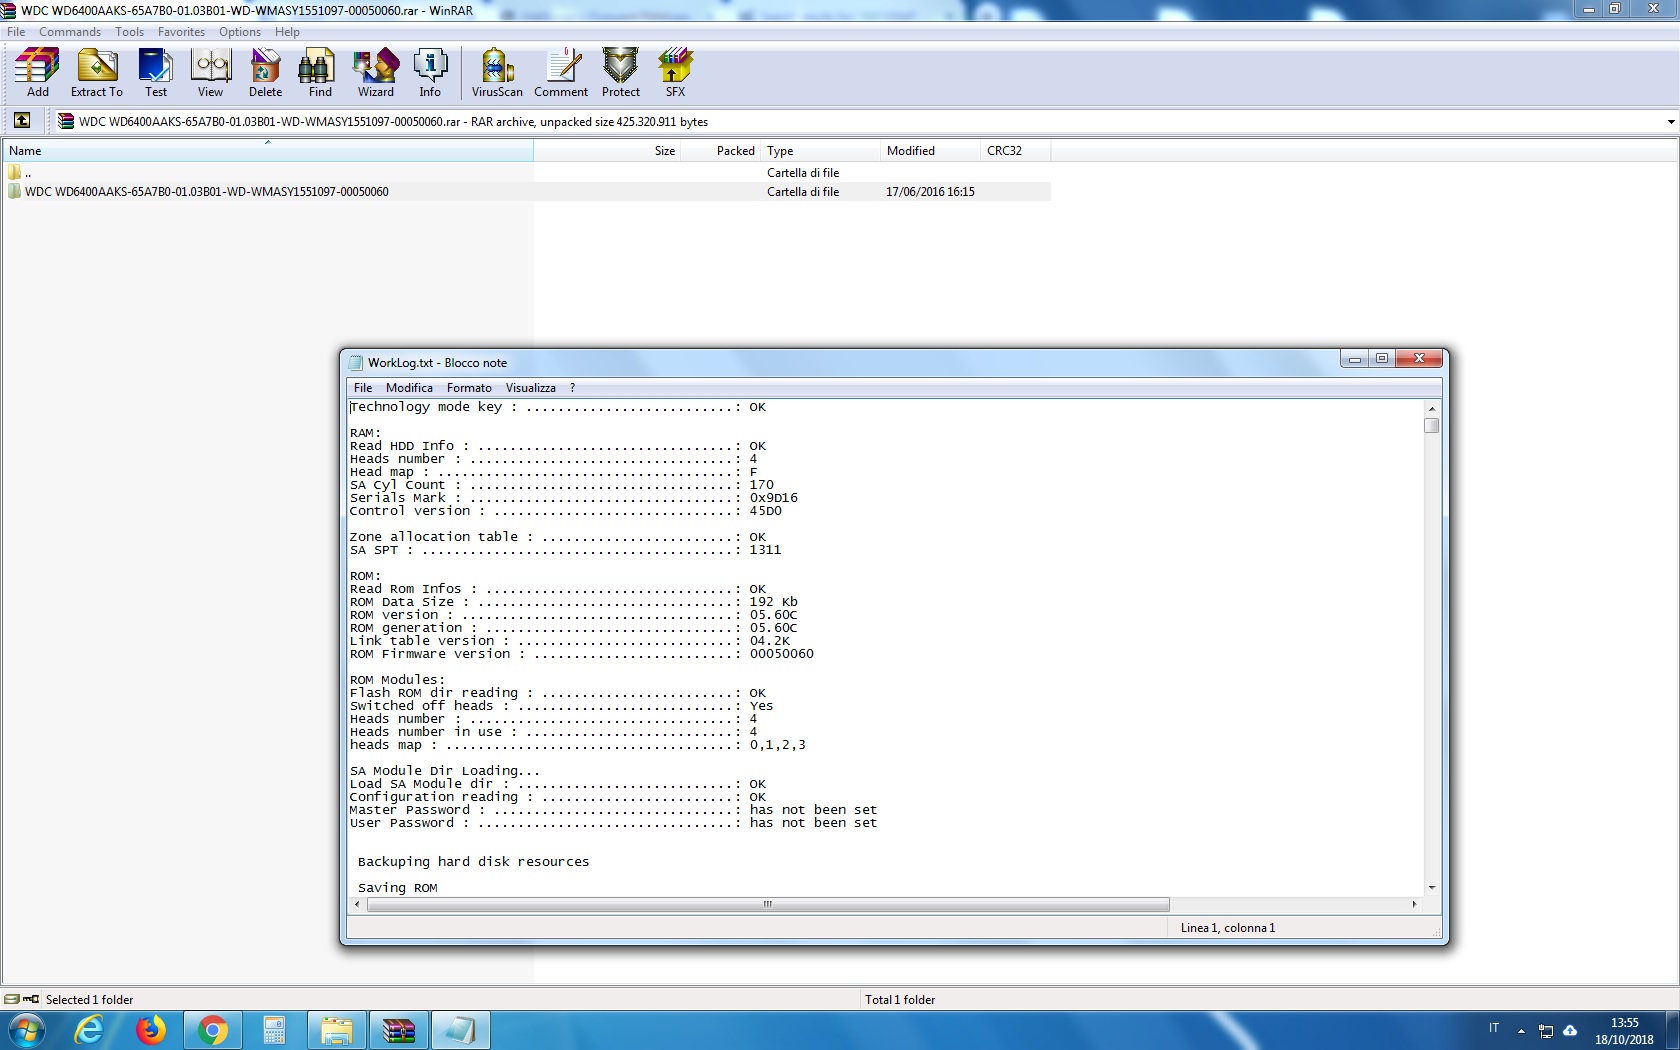Image resolution: width=1680 pixels, height=1050 pixels.
Task: Open Calculator from the taskbar
Action: tap(274, 1030)
